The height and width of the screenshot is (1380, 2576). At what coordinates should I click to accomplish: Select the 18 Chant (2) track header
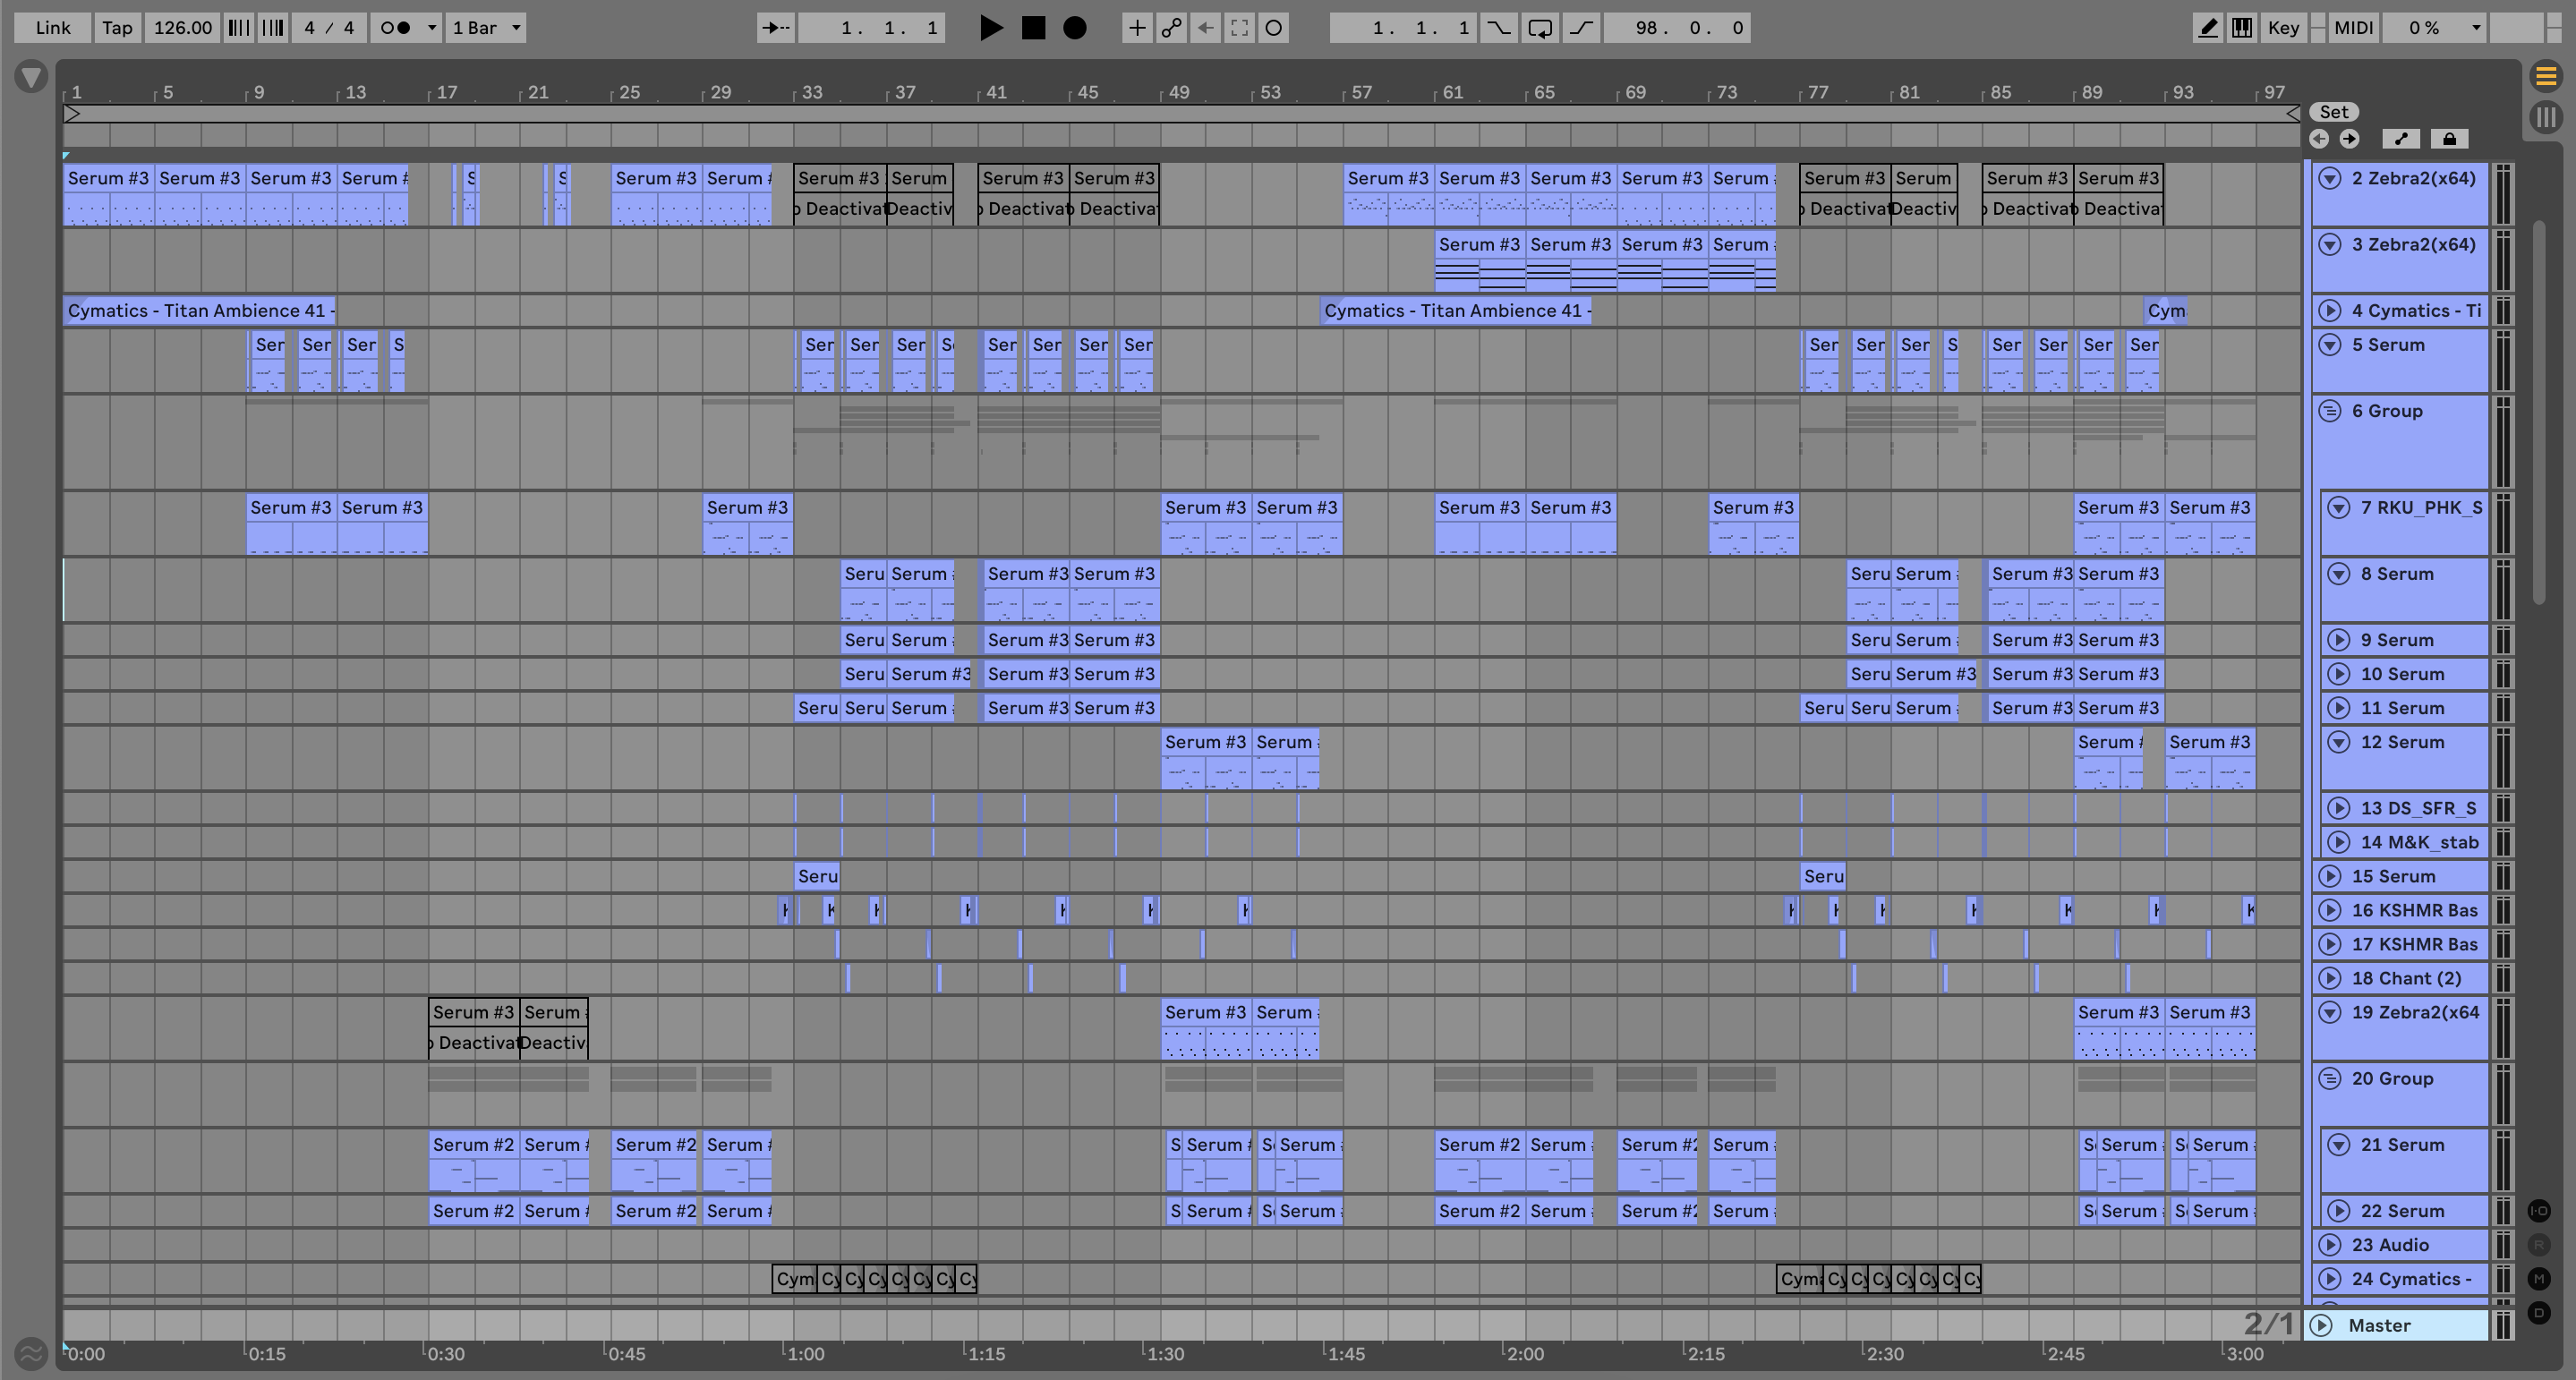point(2400,978)
